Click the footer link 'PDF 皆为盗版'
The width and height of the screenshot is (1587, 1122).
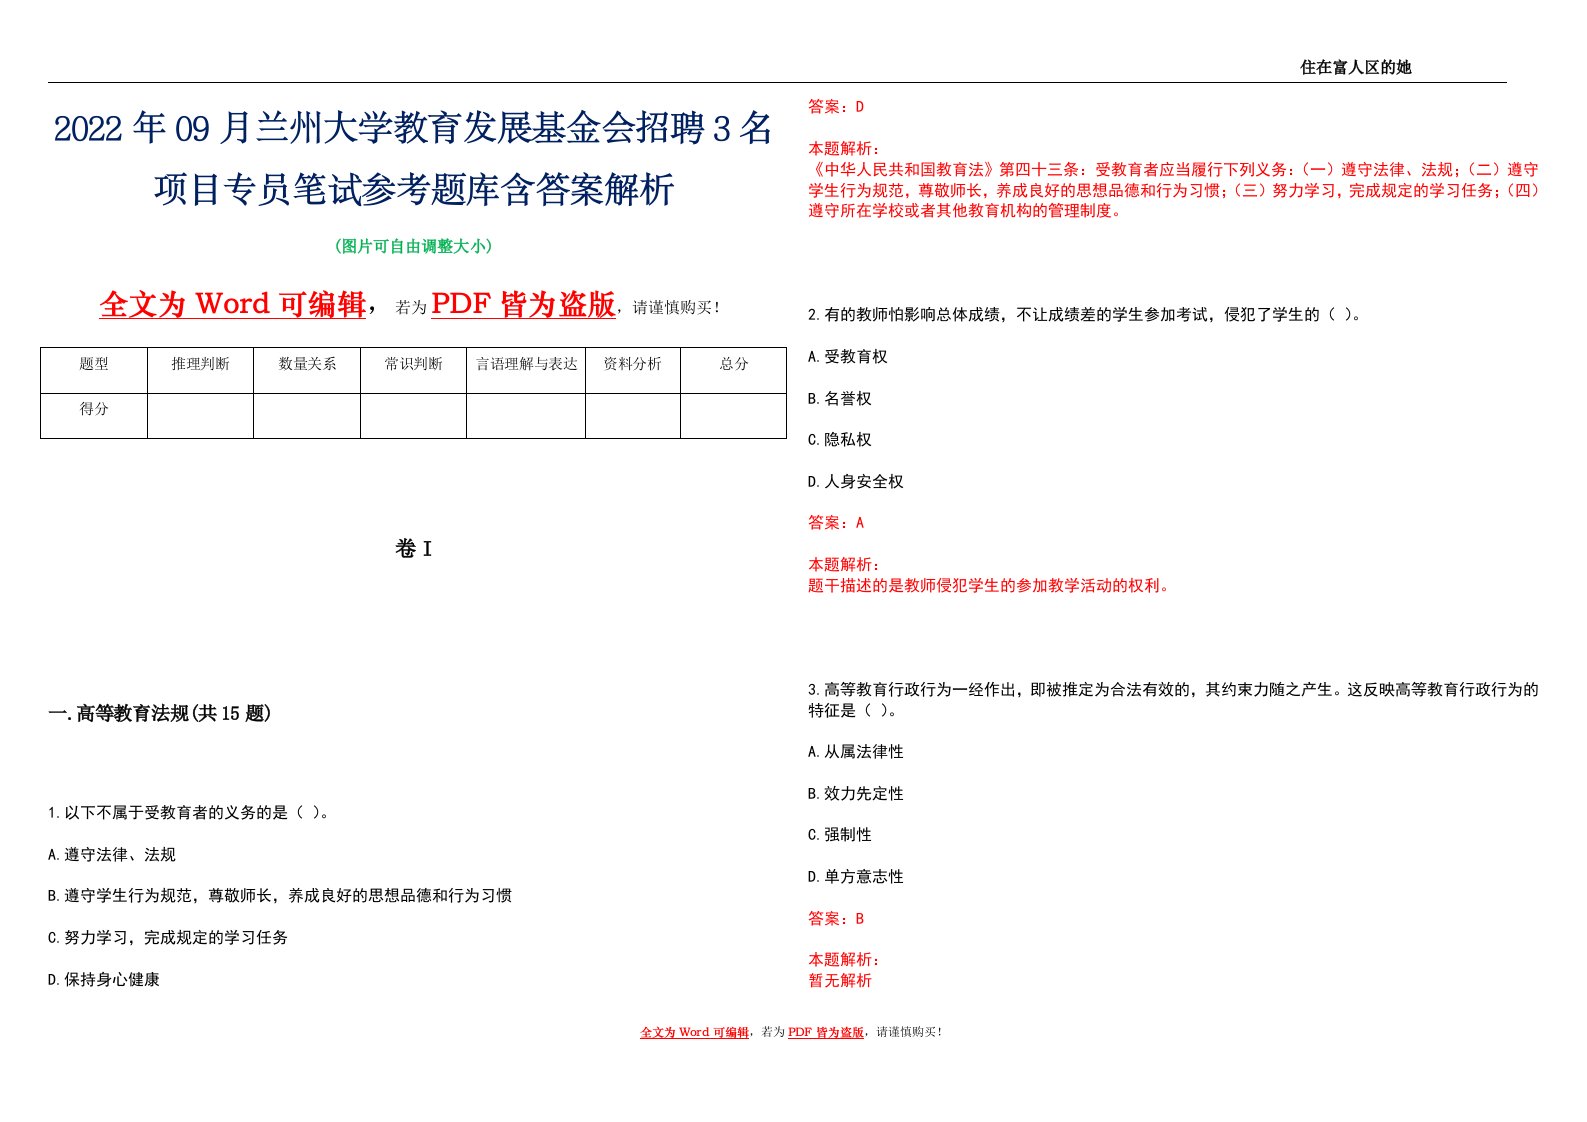[x=826, y=1032]
